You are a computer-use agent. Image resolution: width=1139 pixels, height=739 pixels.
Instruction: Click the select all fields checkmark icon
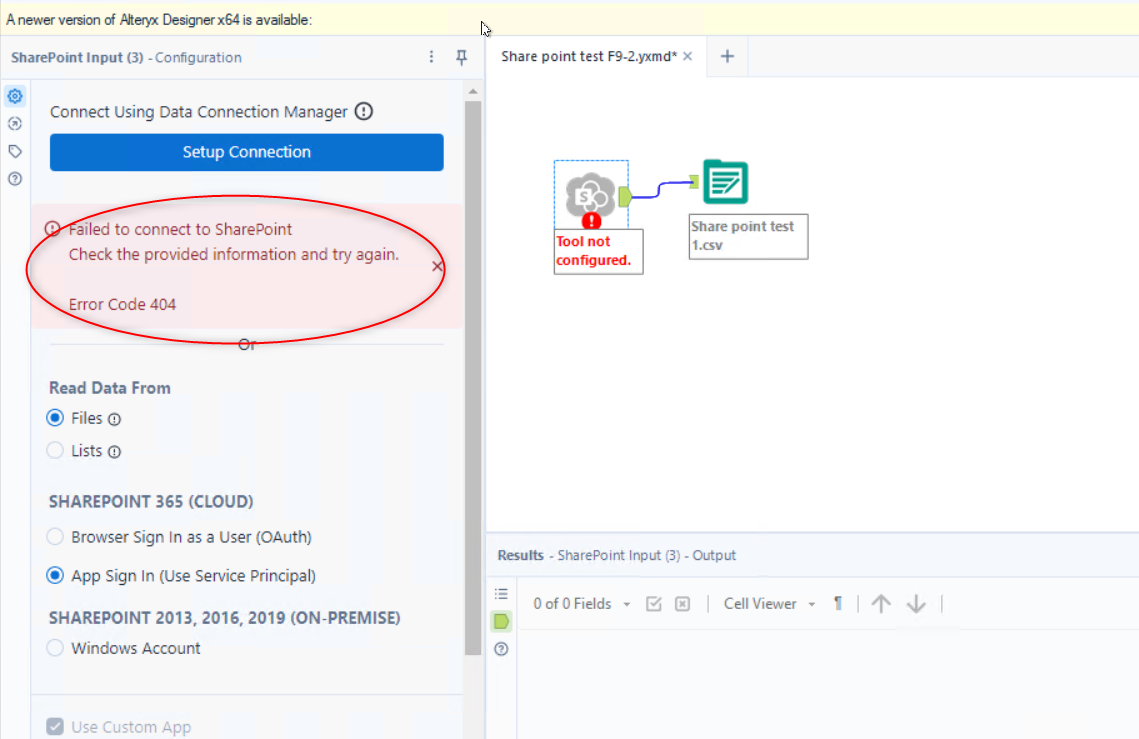click(654, 603)
